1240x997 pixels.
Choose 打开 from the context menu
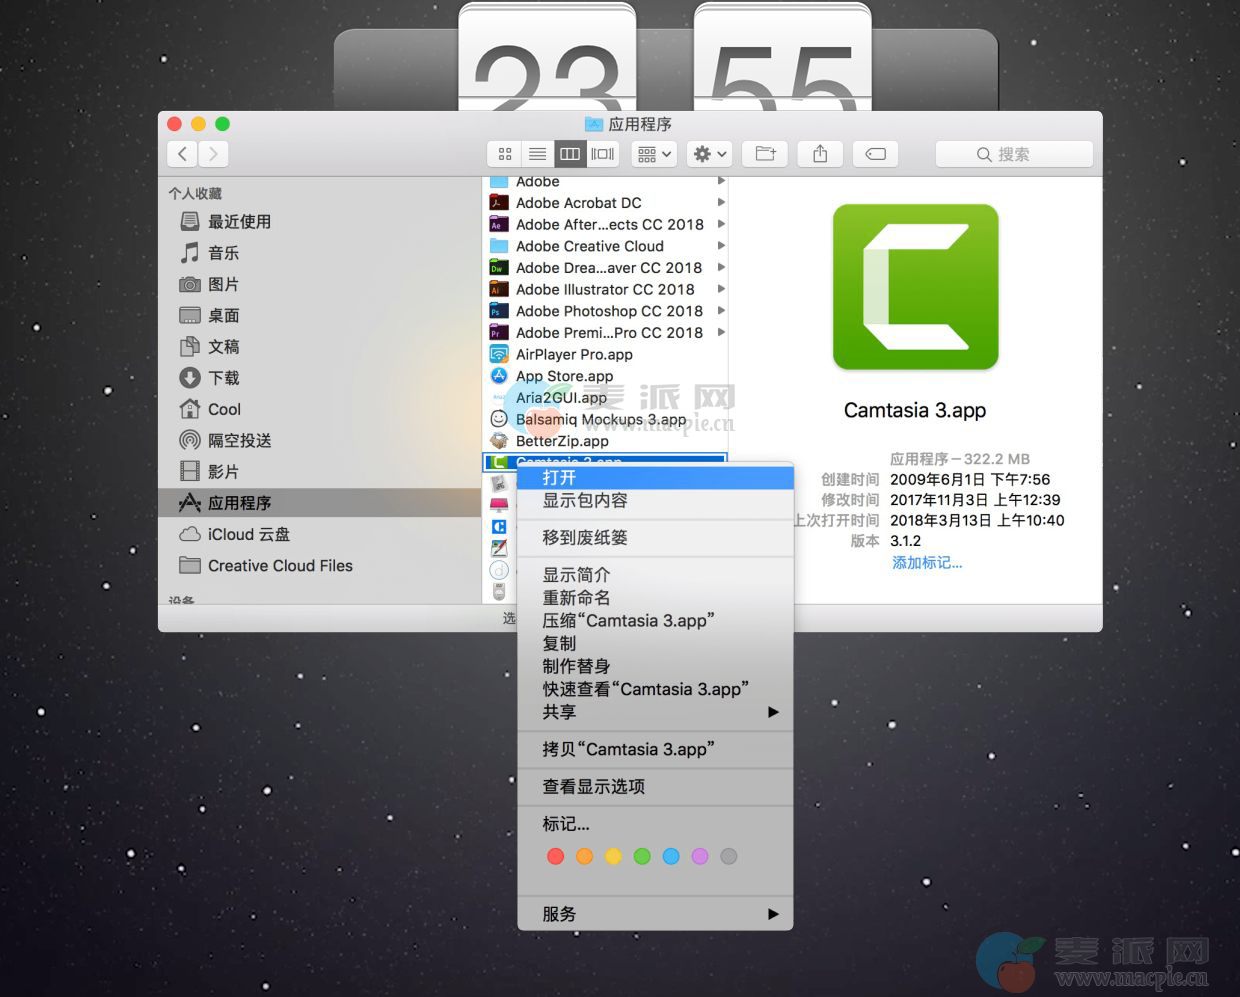click(x=655, y=478)
